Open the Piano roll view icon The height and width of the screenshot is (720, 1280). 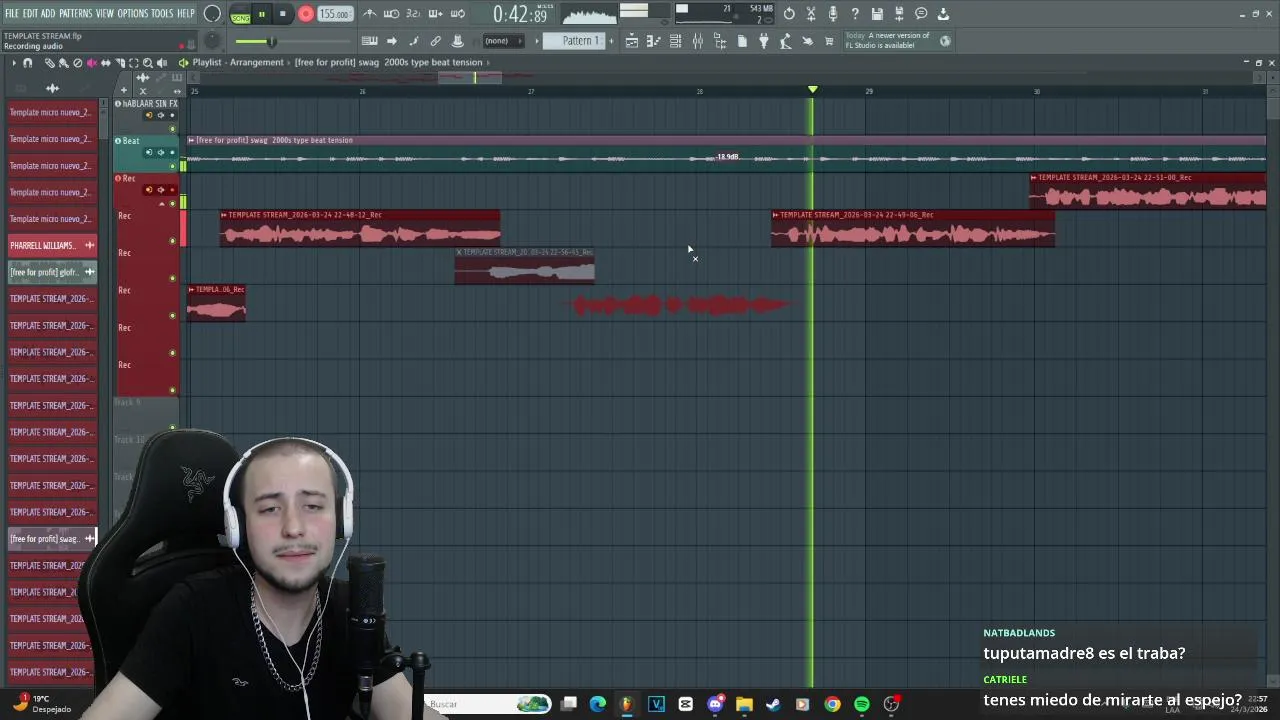[654, 41]
